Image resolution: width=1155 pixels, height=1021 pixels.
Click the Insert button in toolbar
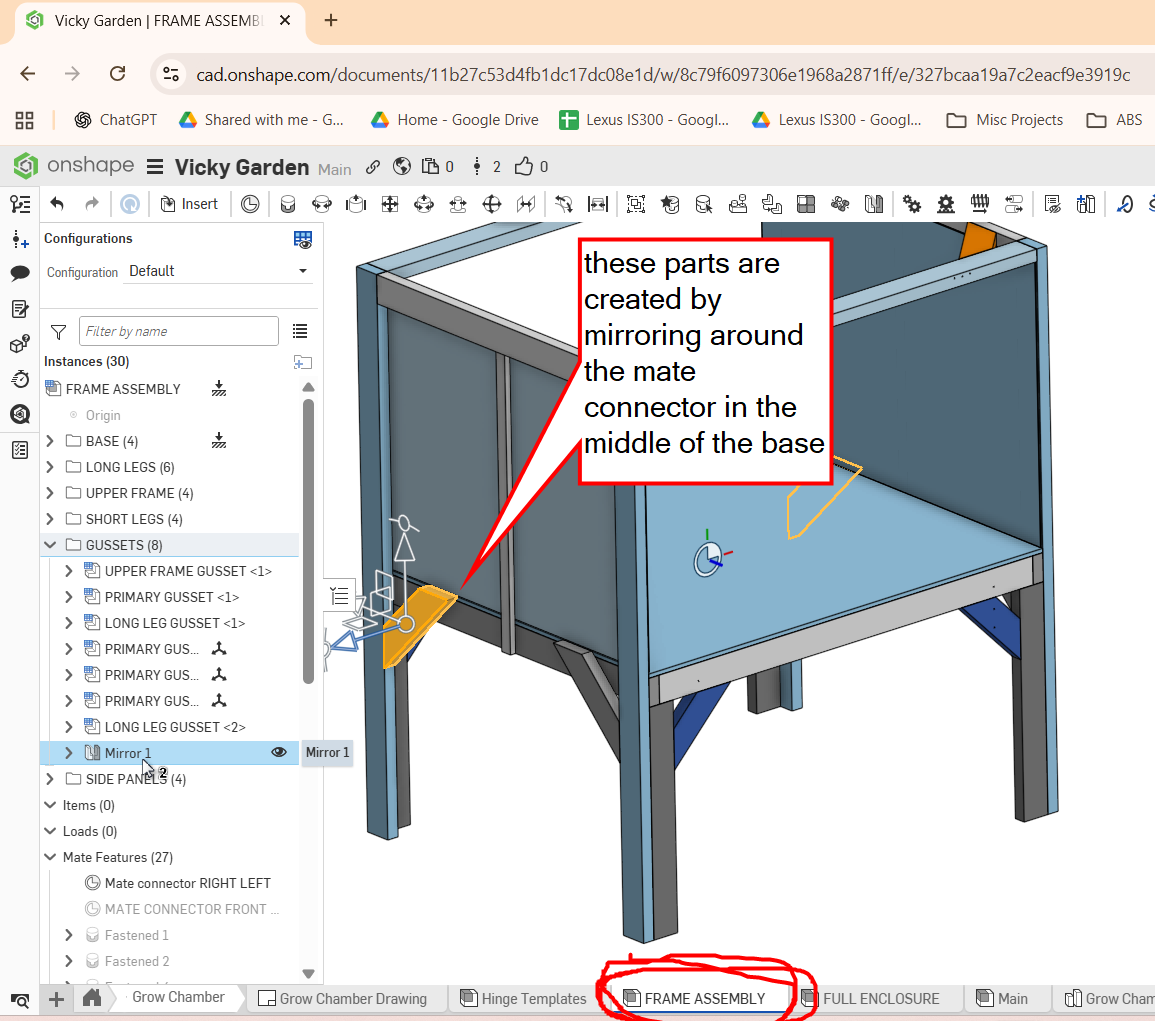click(189, 204)
